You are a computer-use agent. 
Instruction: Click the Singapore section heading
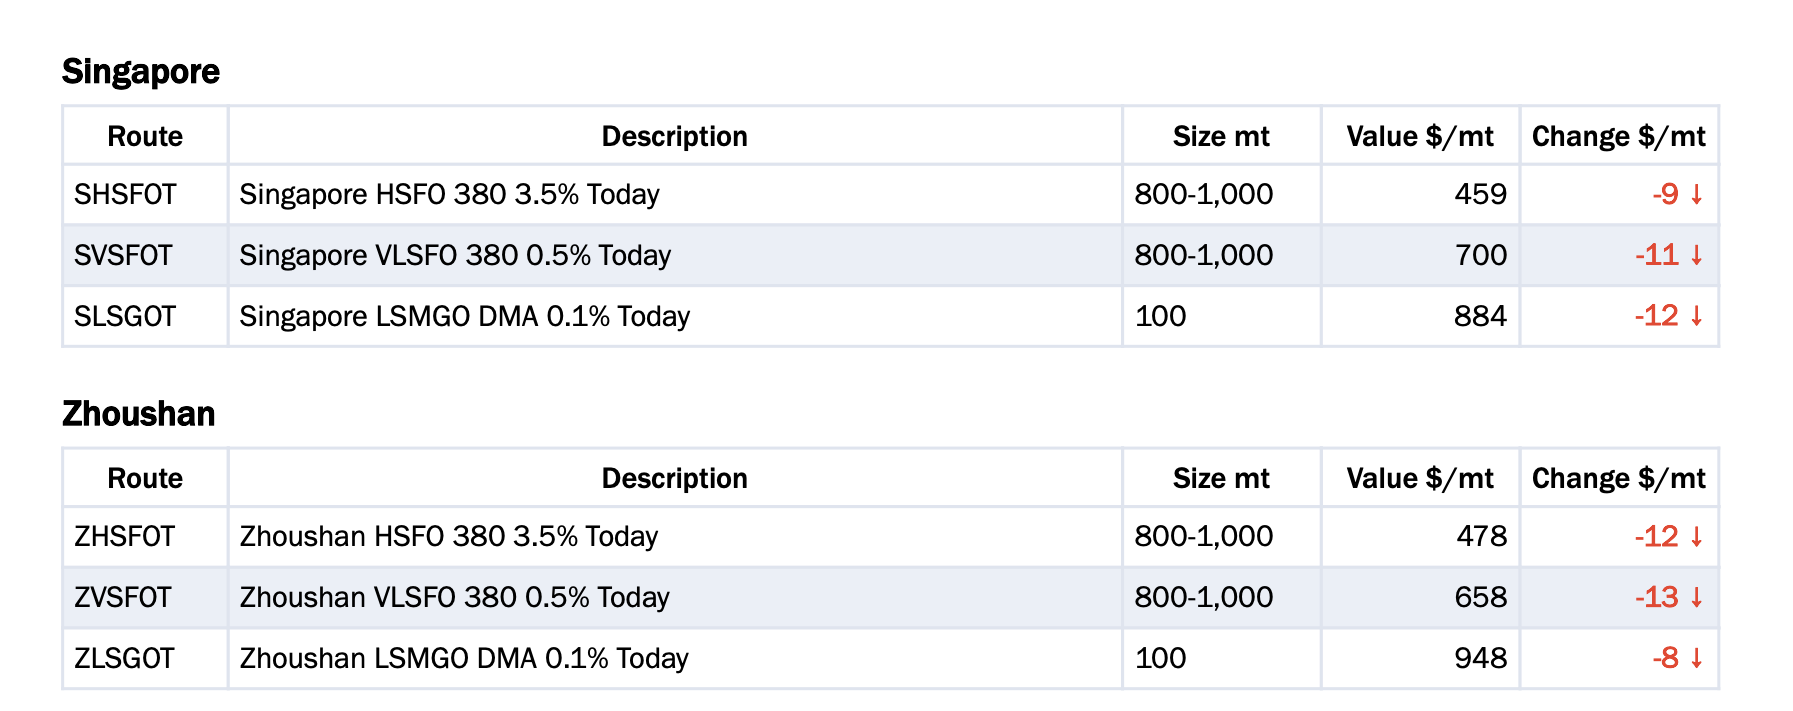[141, 72]
